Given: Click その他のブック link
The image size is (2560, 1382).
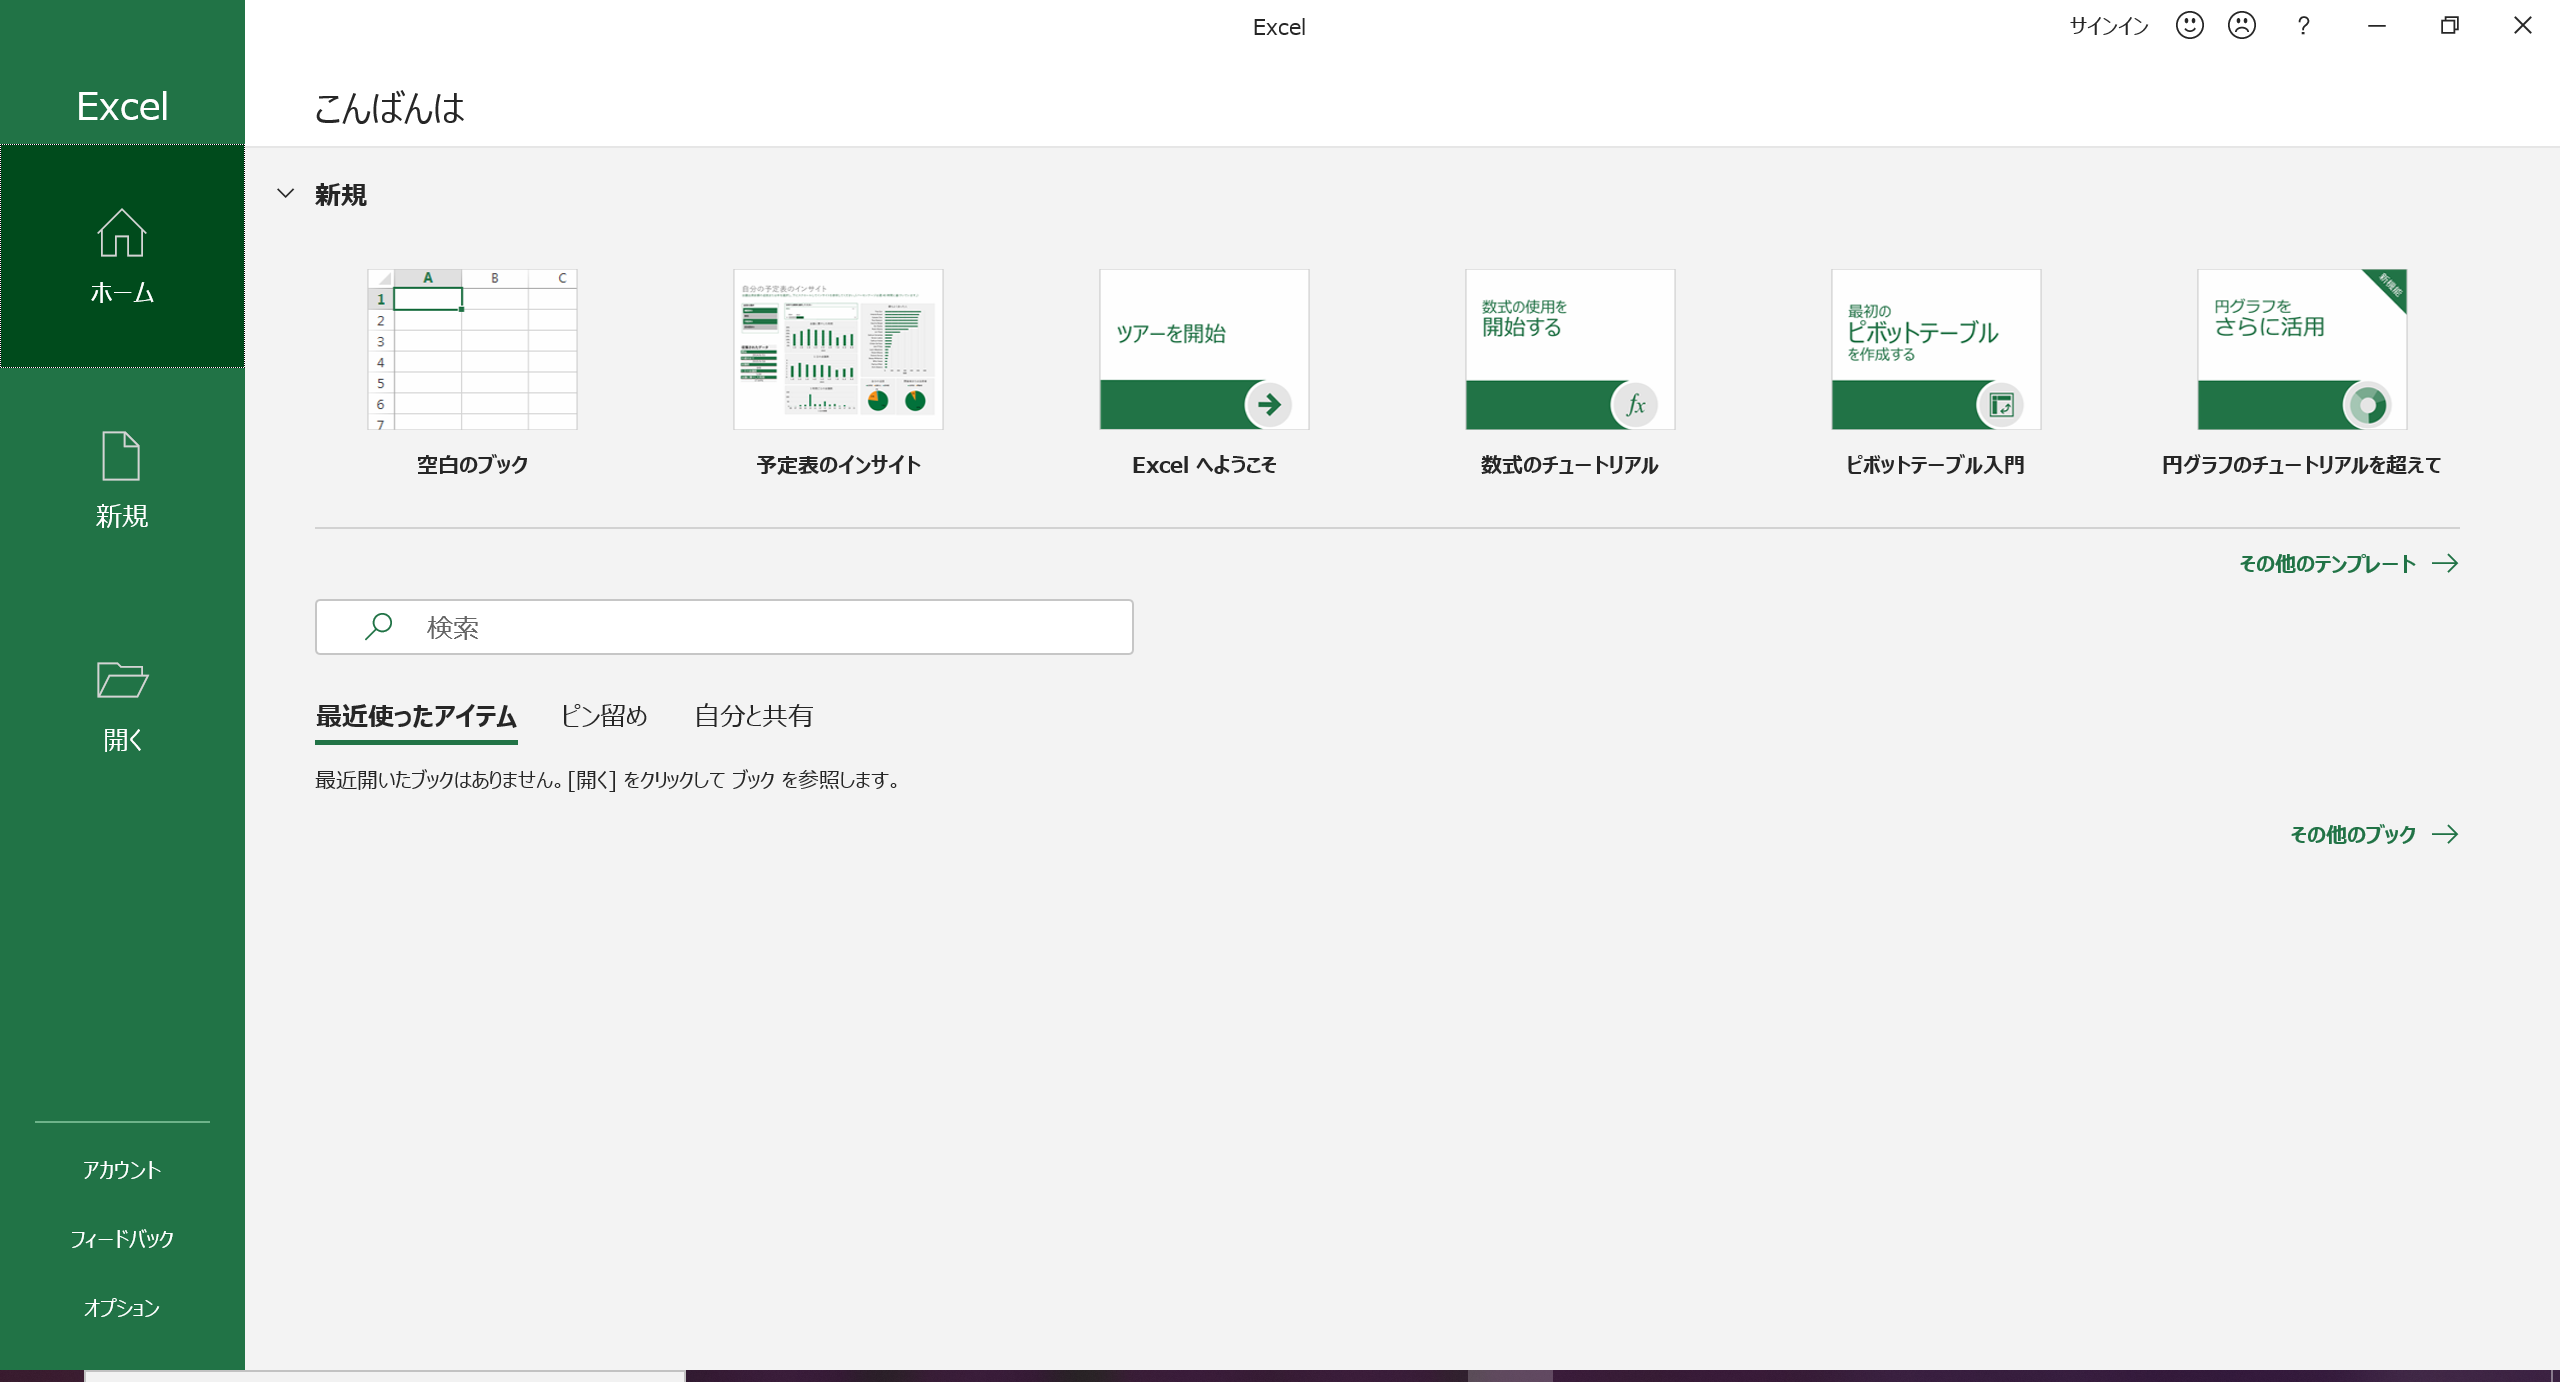Looking at the screenshot, I should 2374,834.
